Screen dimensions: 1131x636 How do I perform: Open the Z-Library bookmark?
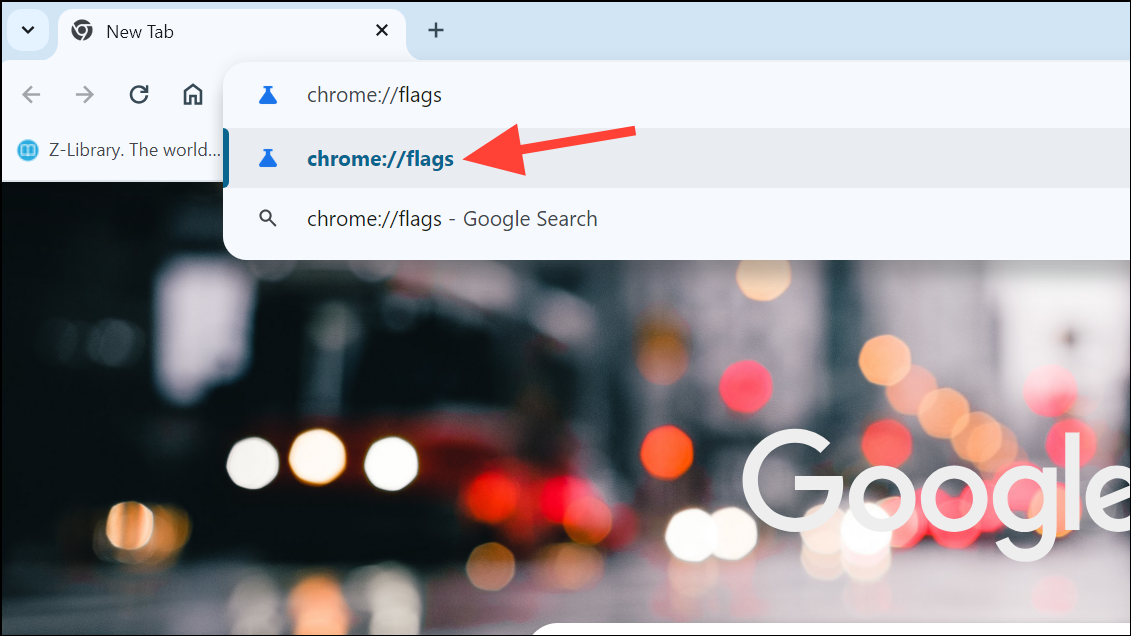point(119,150)
